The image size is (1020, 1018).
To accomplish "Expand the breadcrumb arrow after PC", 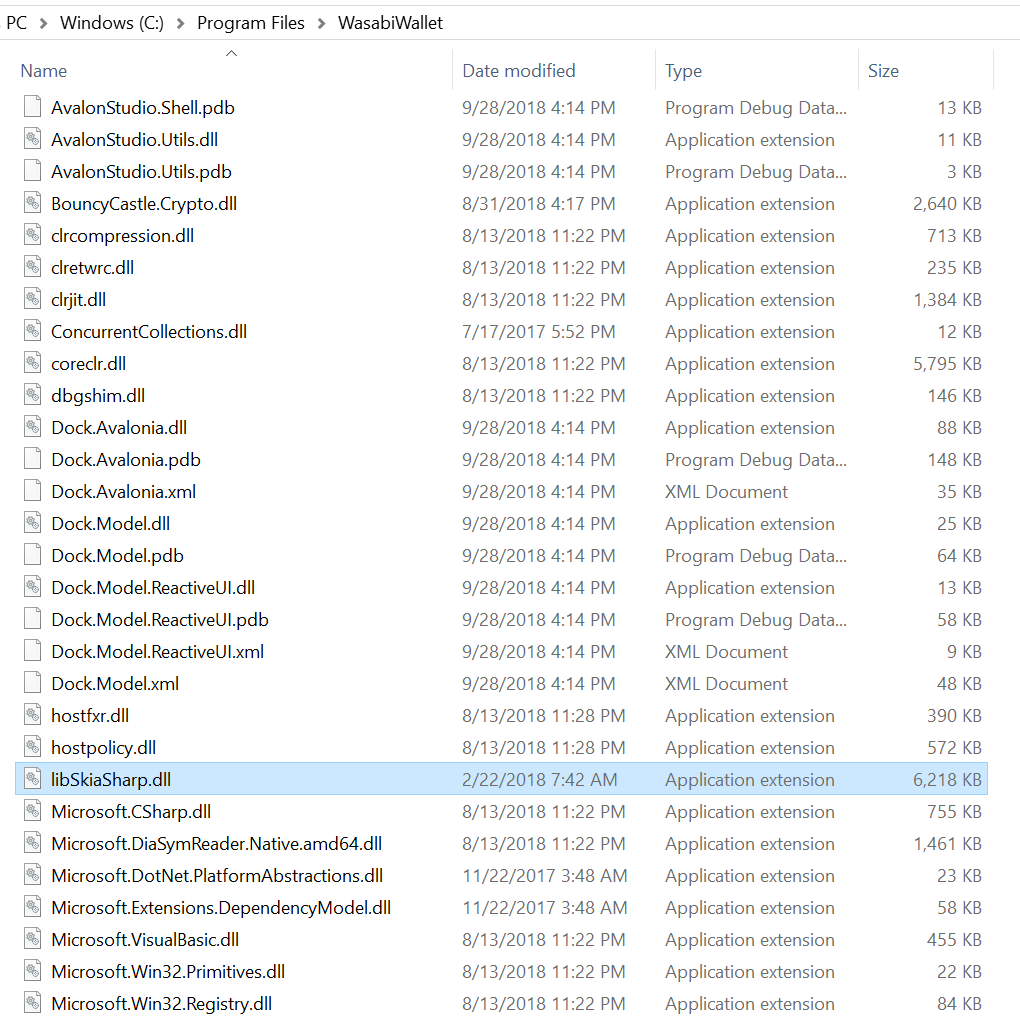I will tap(44, 23).
